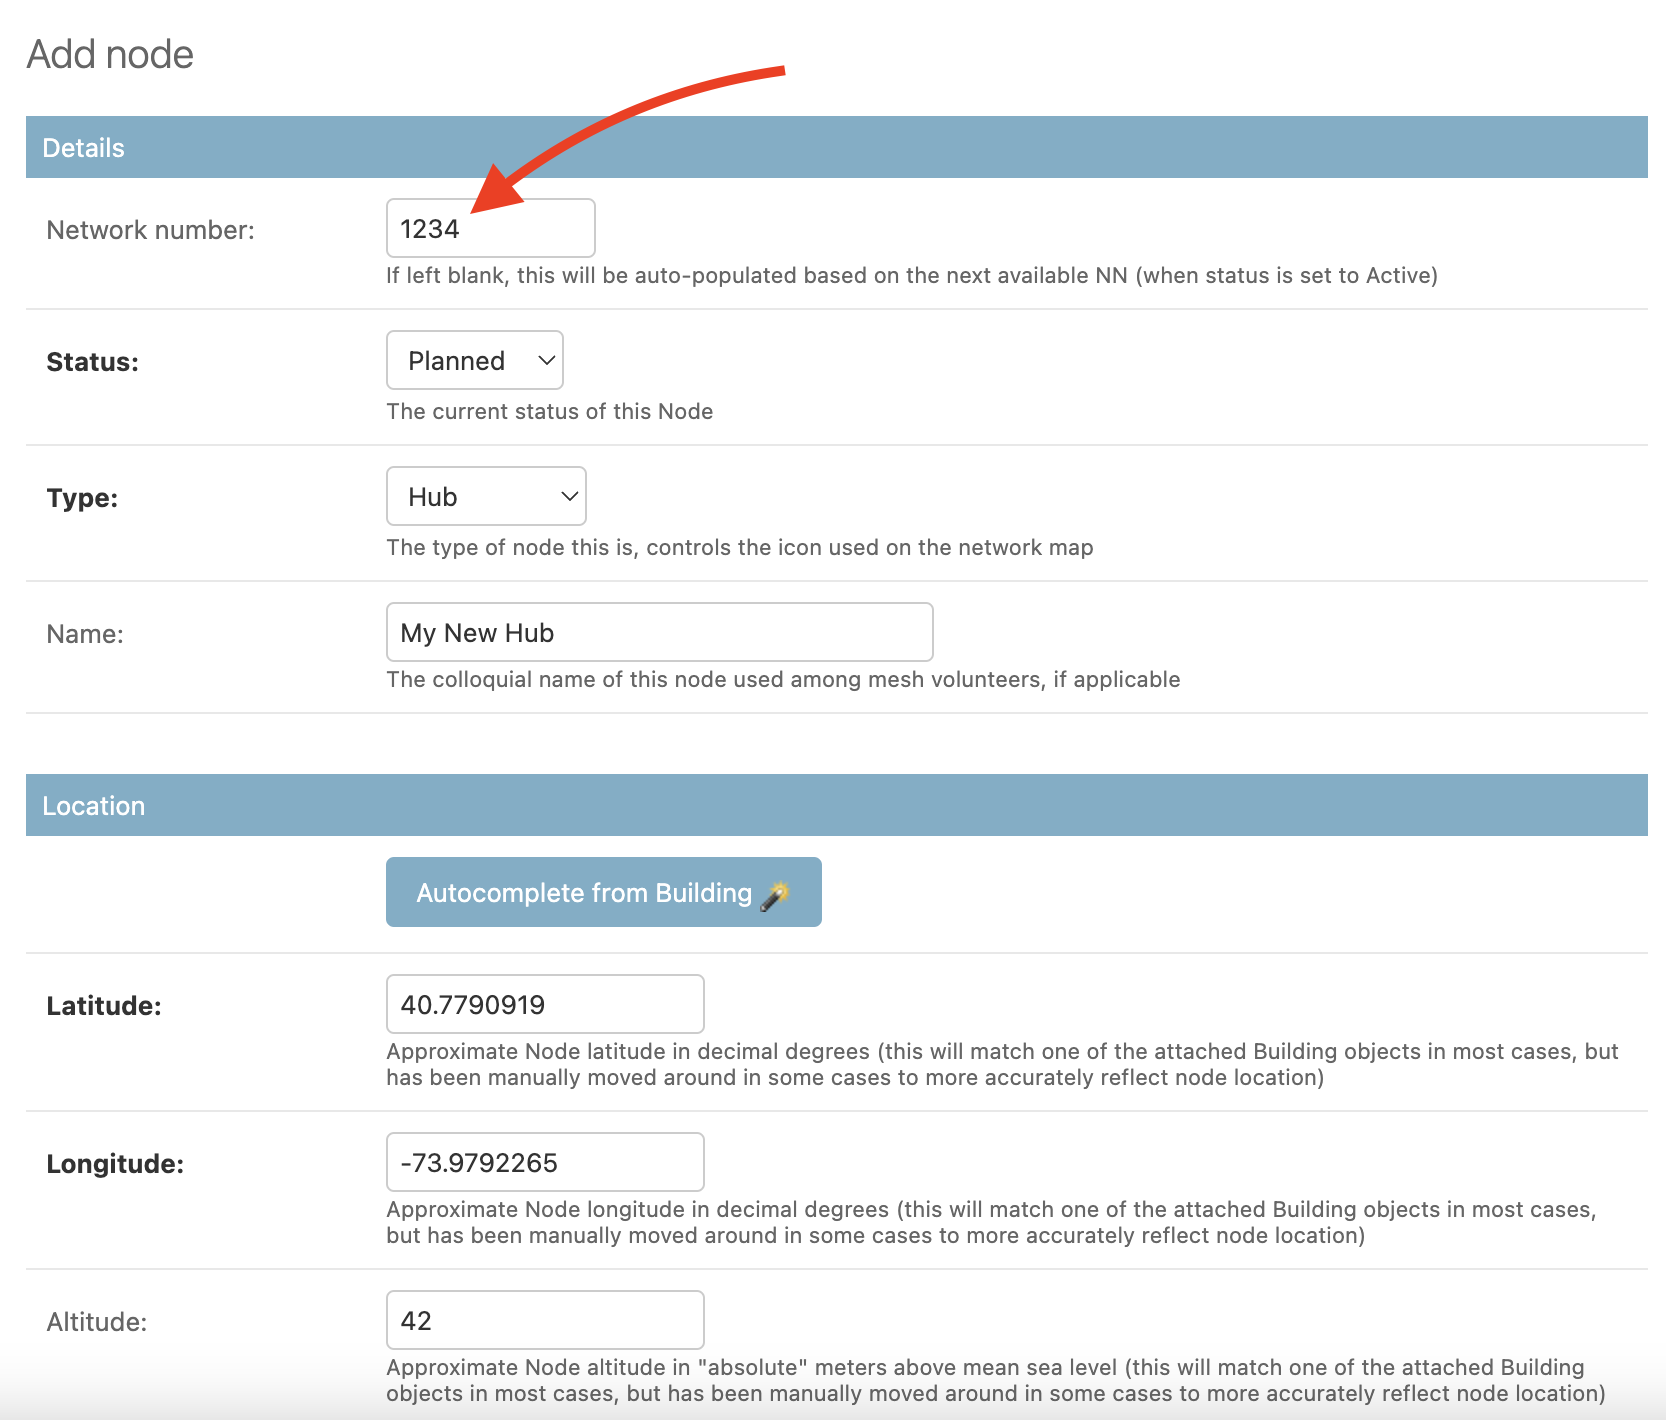Click the 'If left blank' help text

pyautogui.click(x=912, y=275)
